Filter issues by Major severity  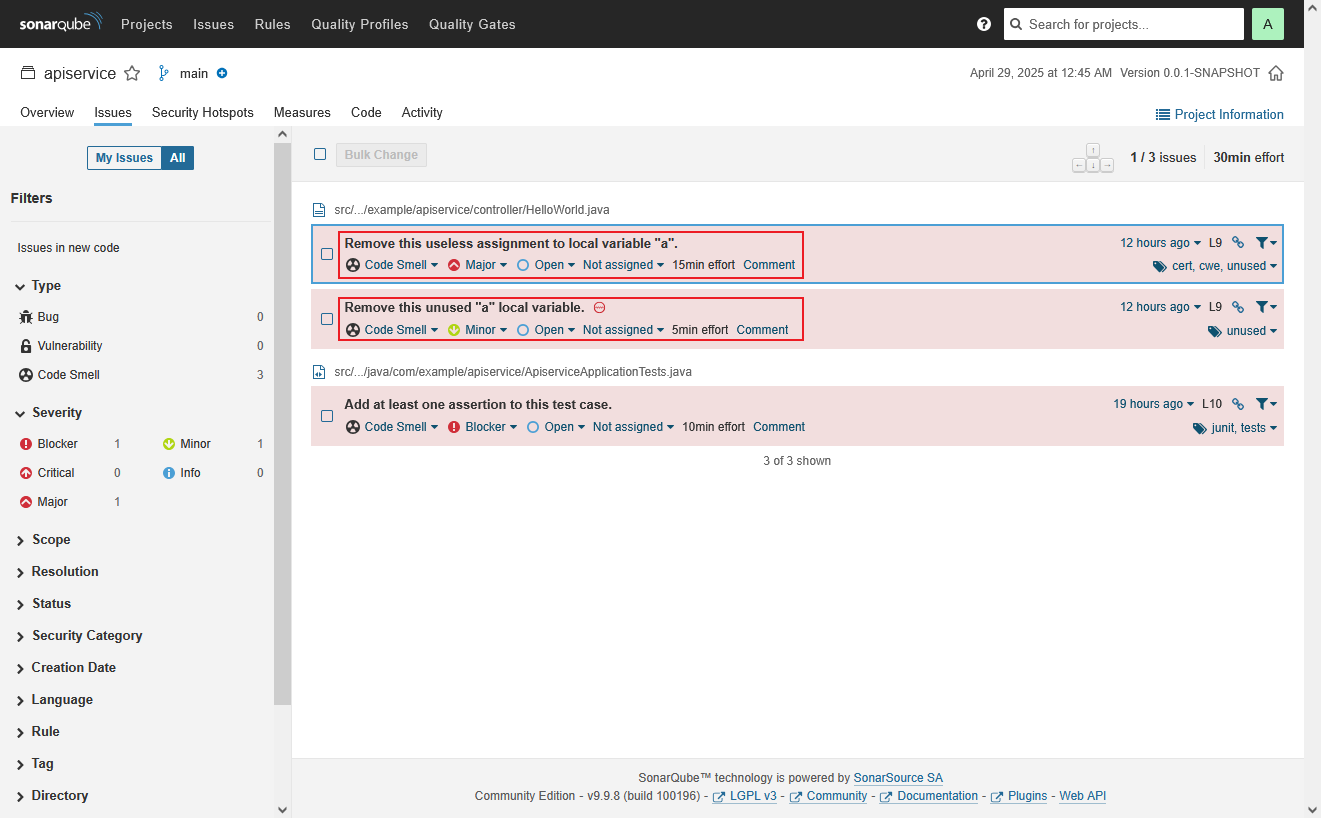coord(69,502)
